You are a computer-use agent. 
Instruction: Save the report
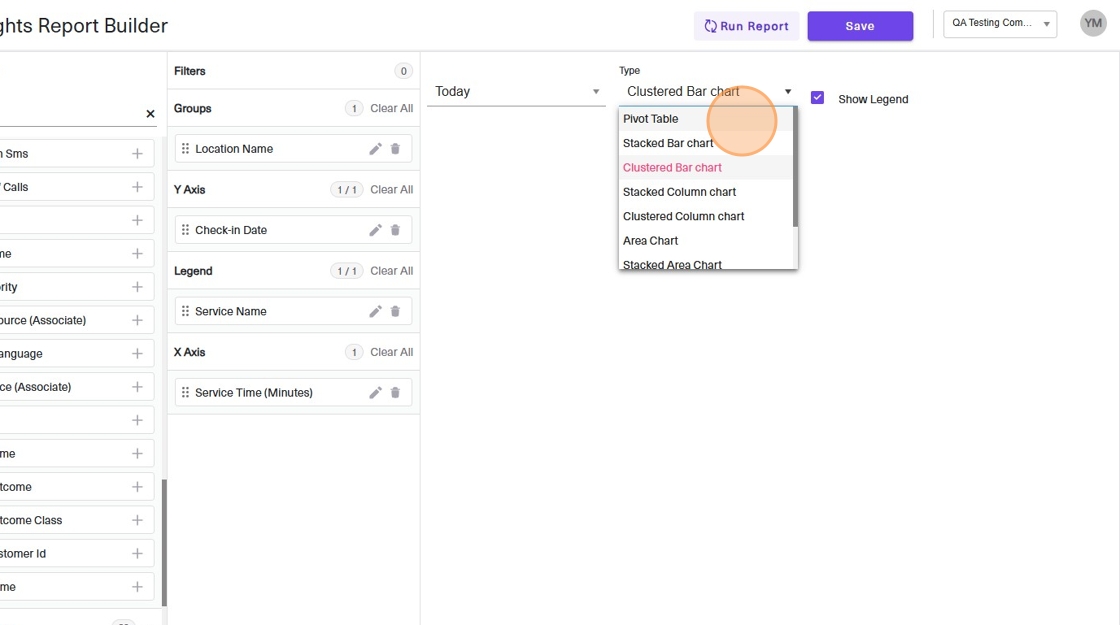[x=860, y=26]
